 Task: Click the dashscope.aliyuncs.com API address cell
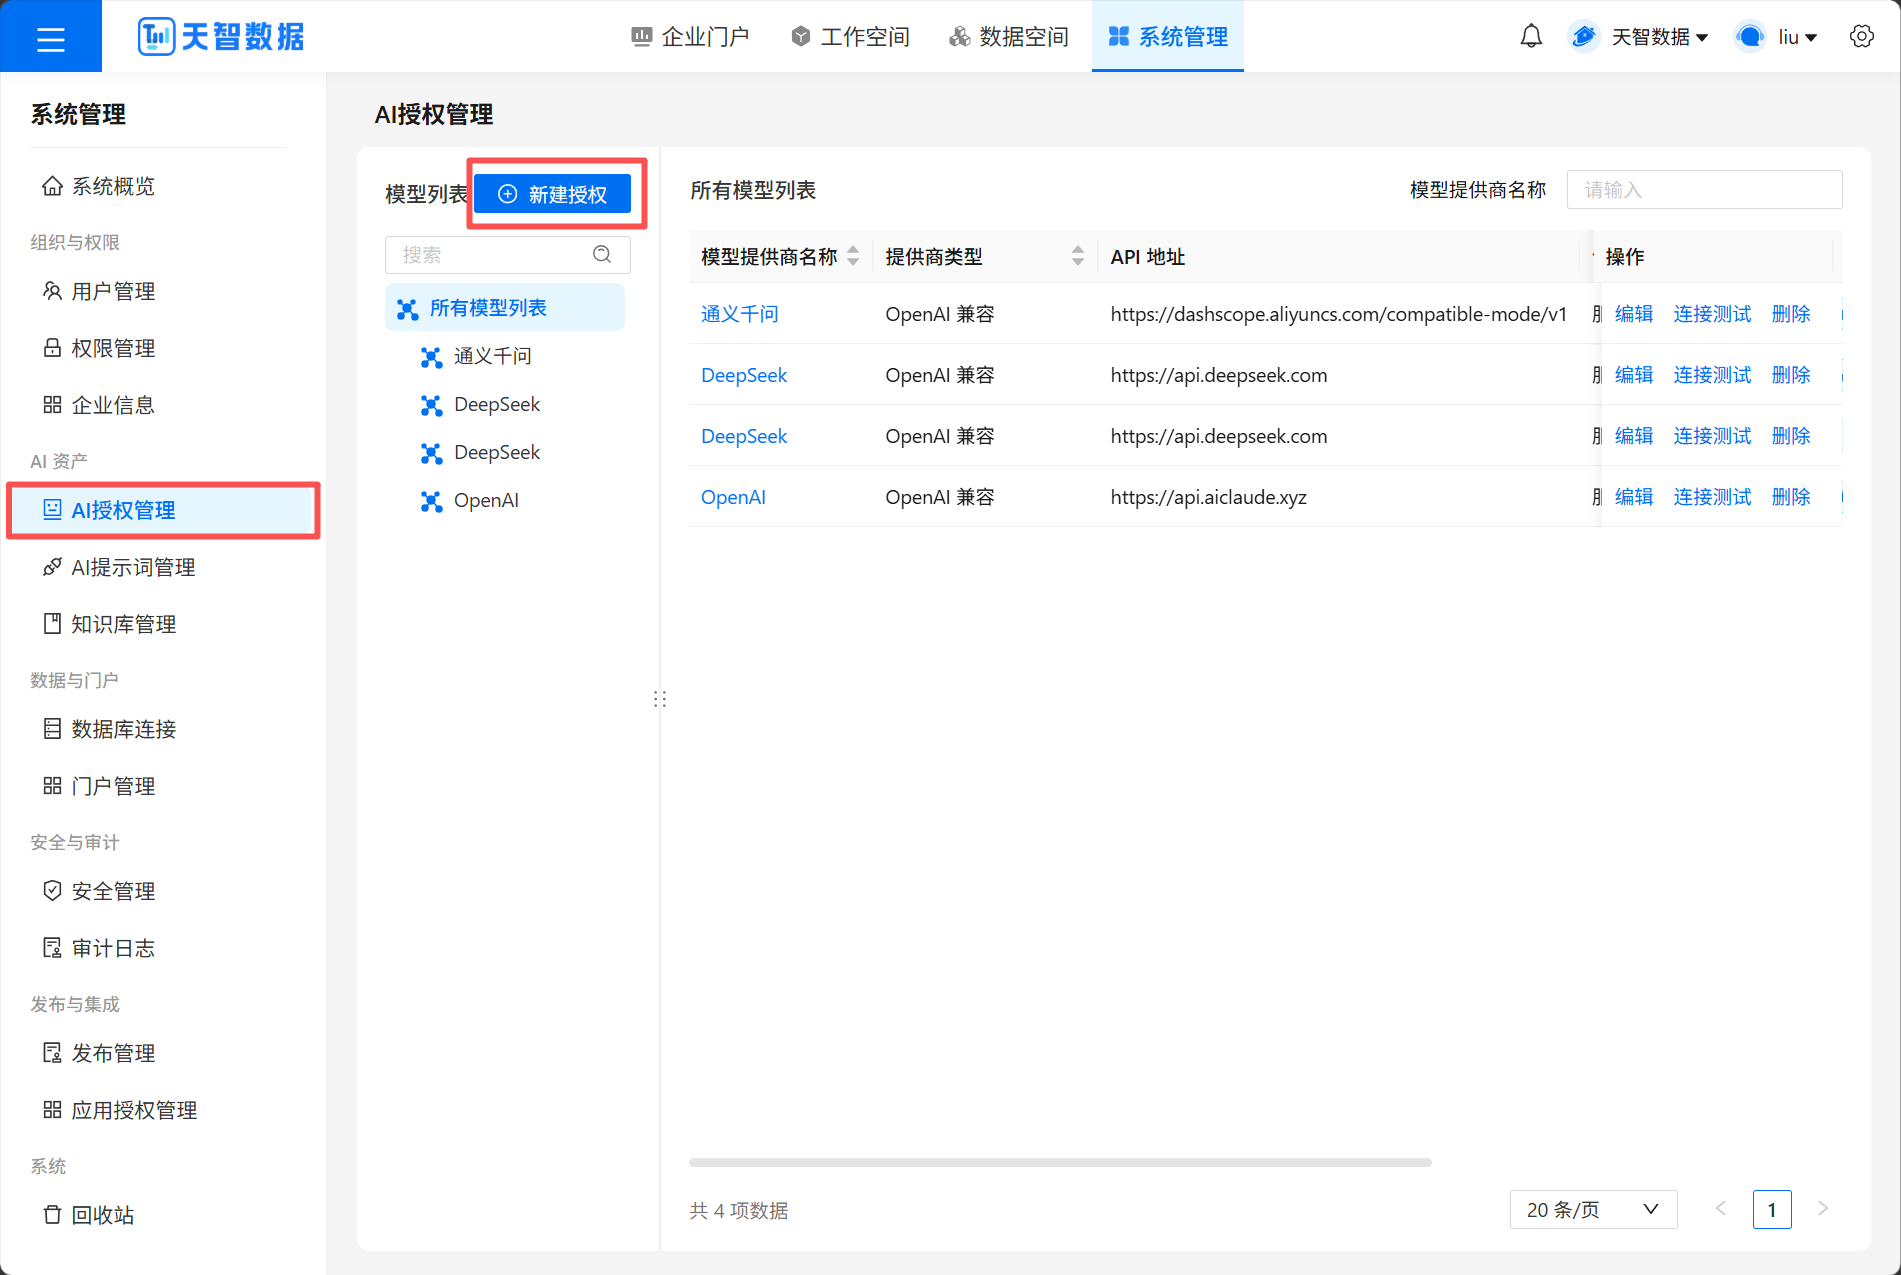click(1338, 314)
